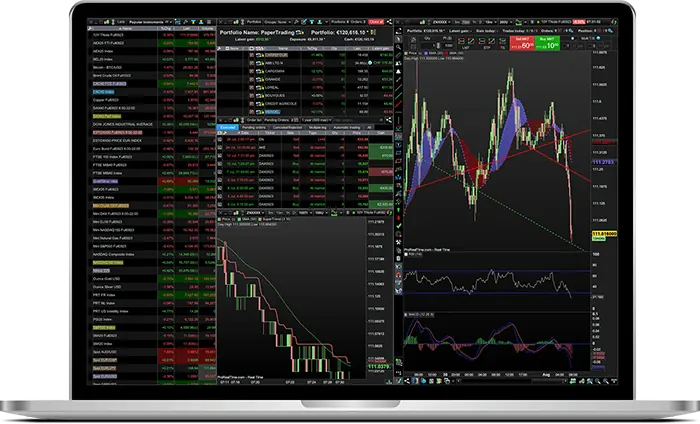
Task: Switch to the Executed orders tab
Action: [x=229, y=128]
